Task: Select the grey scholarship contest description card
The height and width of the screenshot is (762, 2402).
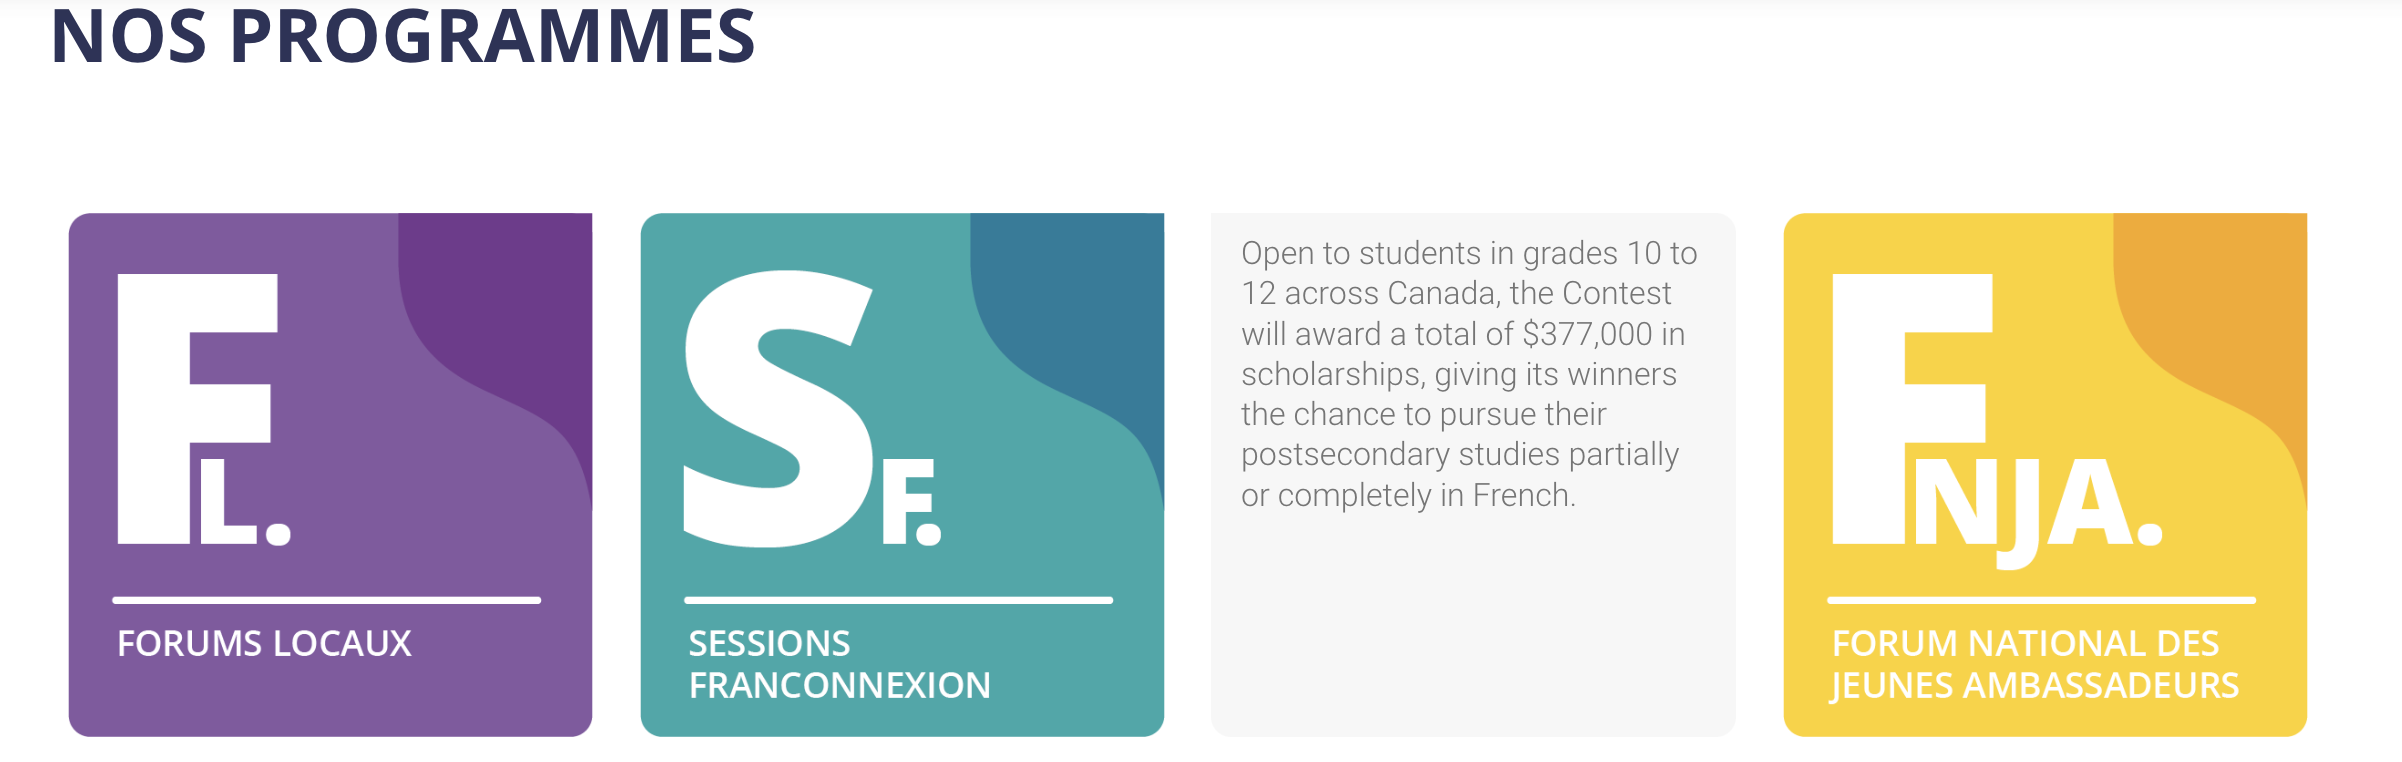Action: click(x=1473, y=475)
